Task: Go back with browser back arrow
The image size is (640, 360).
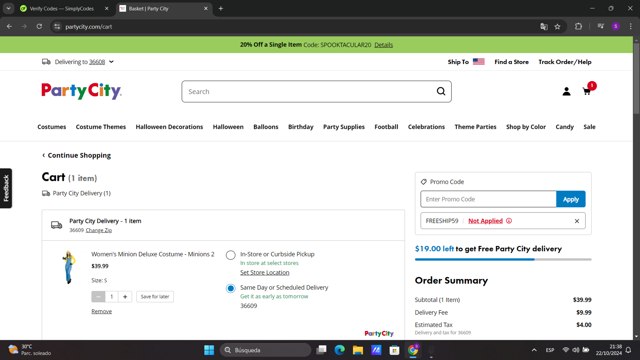Action: (x=9, y=27)
